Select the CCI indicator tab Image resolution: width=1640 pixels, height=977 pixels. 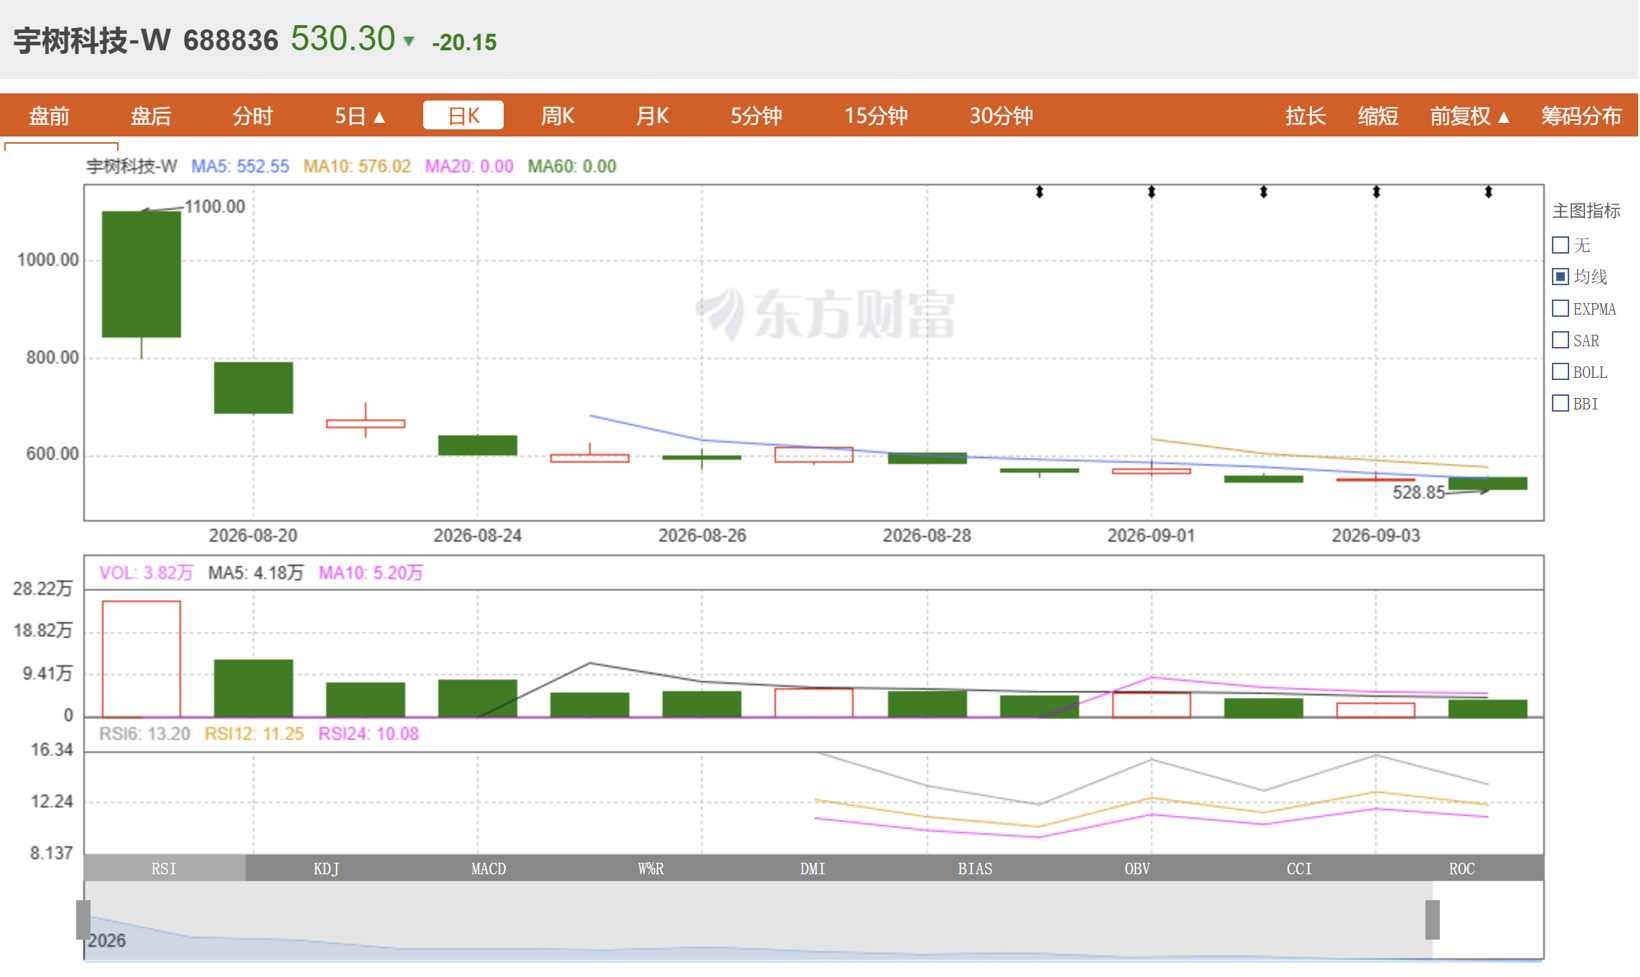(x=1299, y=868)
